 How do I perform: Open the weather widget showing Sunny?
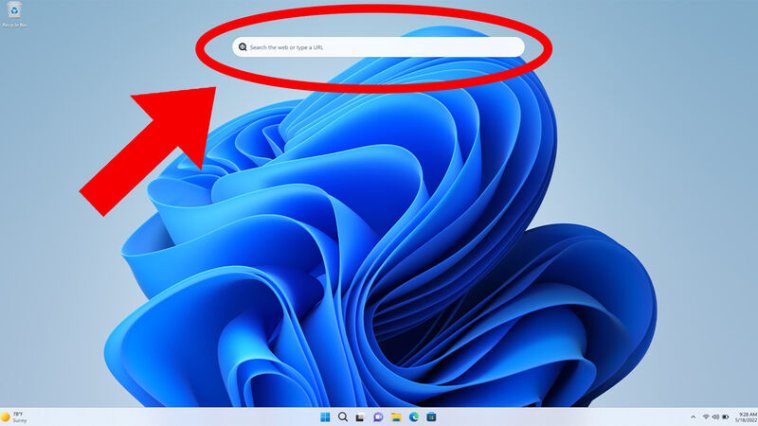pyautogui.click(x=14, y=417)
